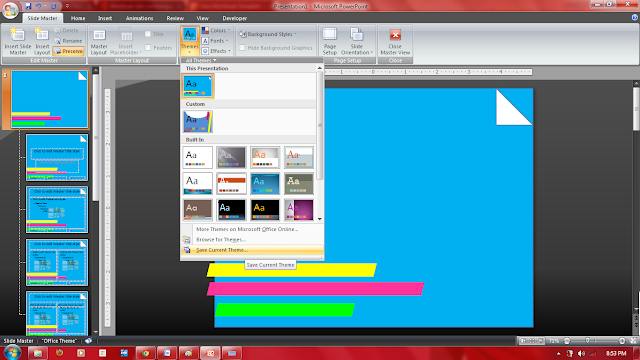
Task: Click Close Master View red icon
Action: point(395,35)
